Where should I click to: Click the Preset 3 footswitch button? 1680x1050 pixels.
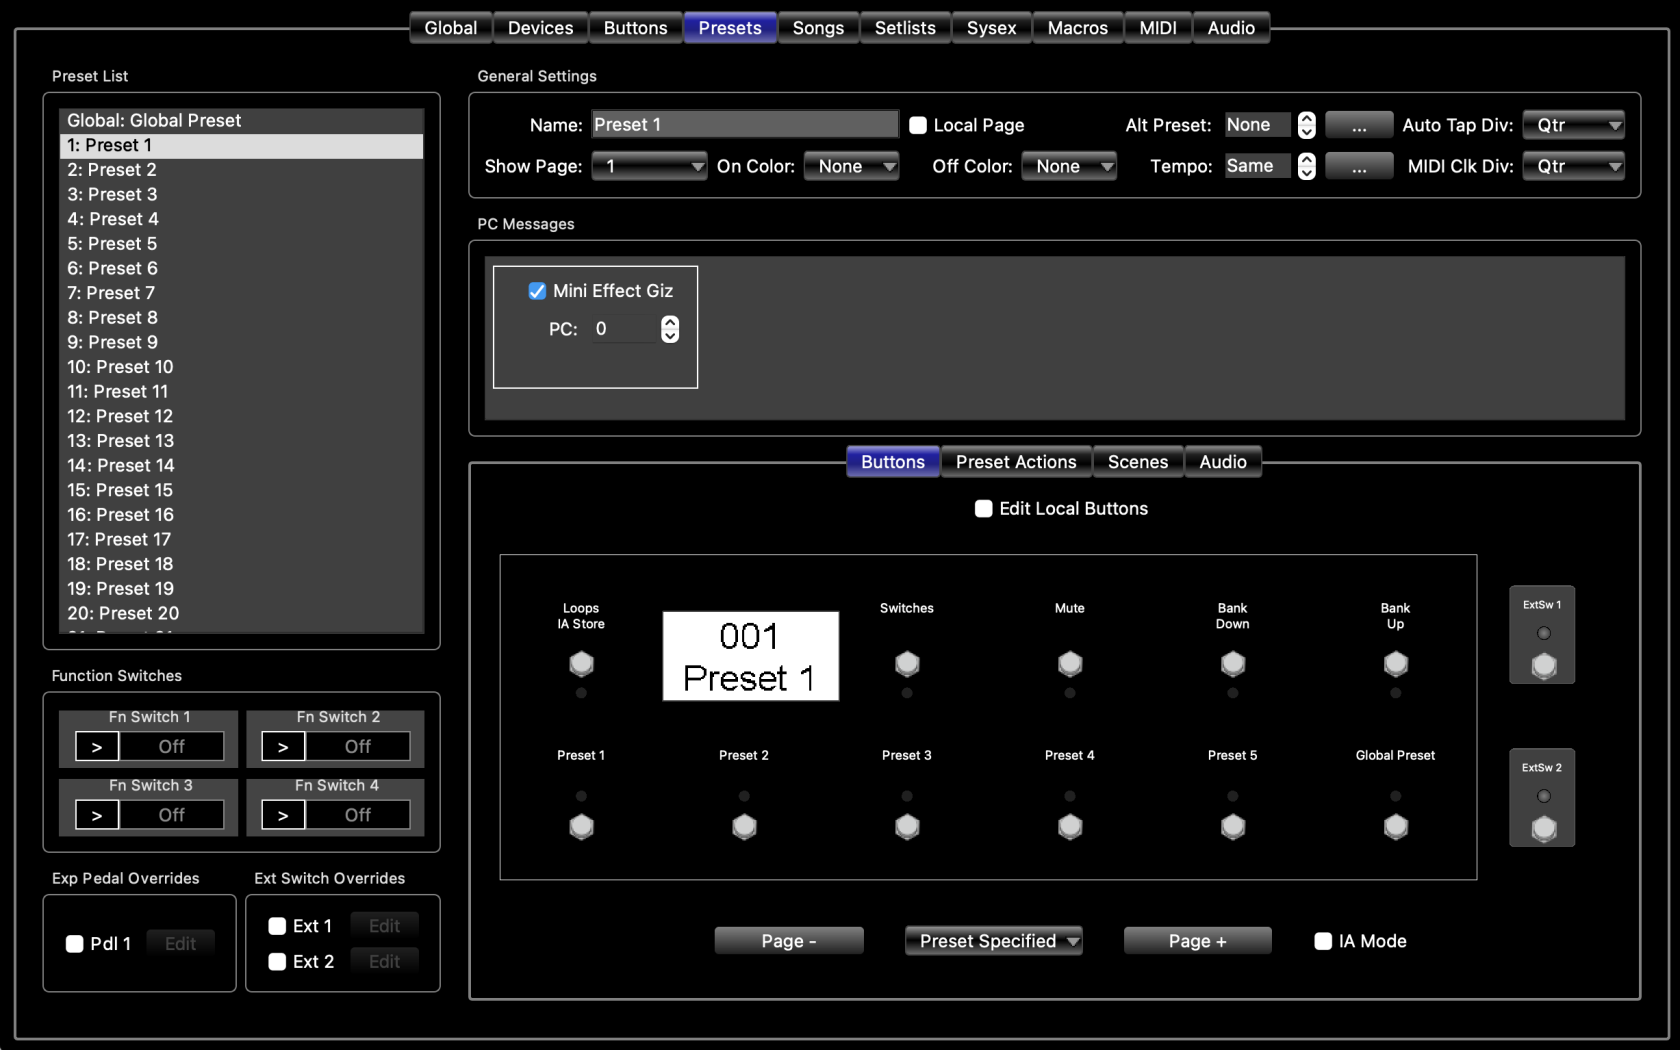[x=907, y=827]
